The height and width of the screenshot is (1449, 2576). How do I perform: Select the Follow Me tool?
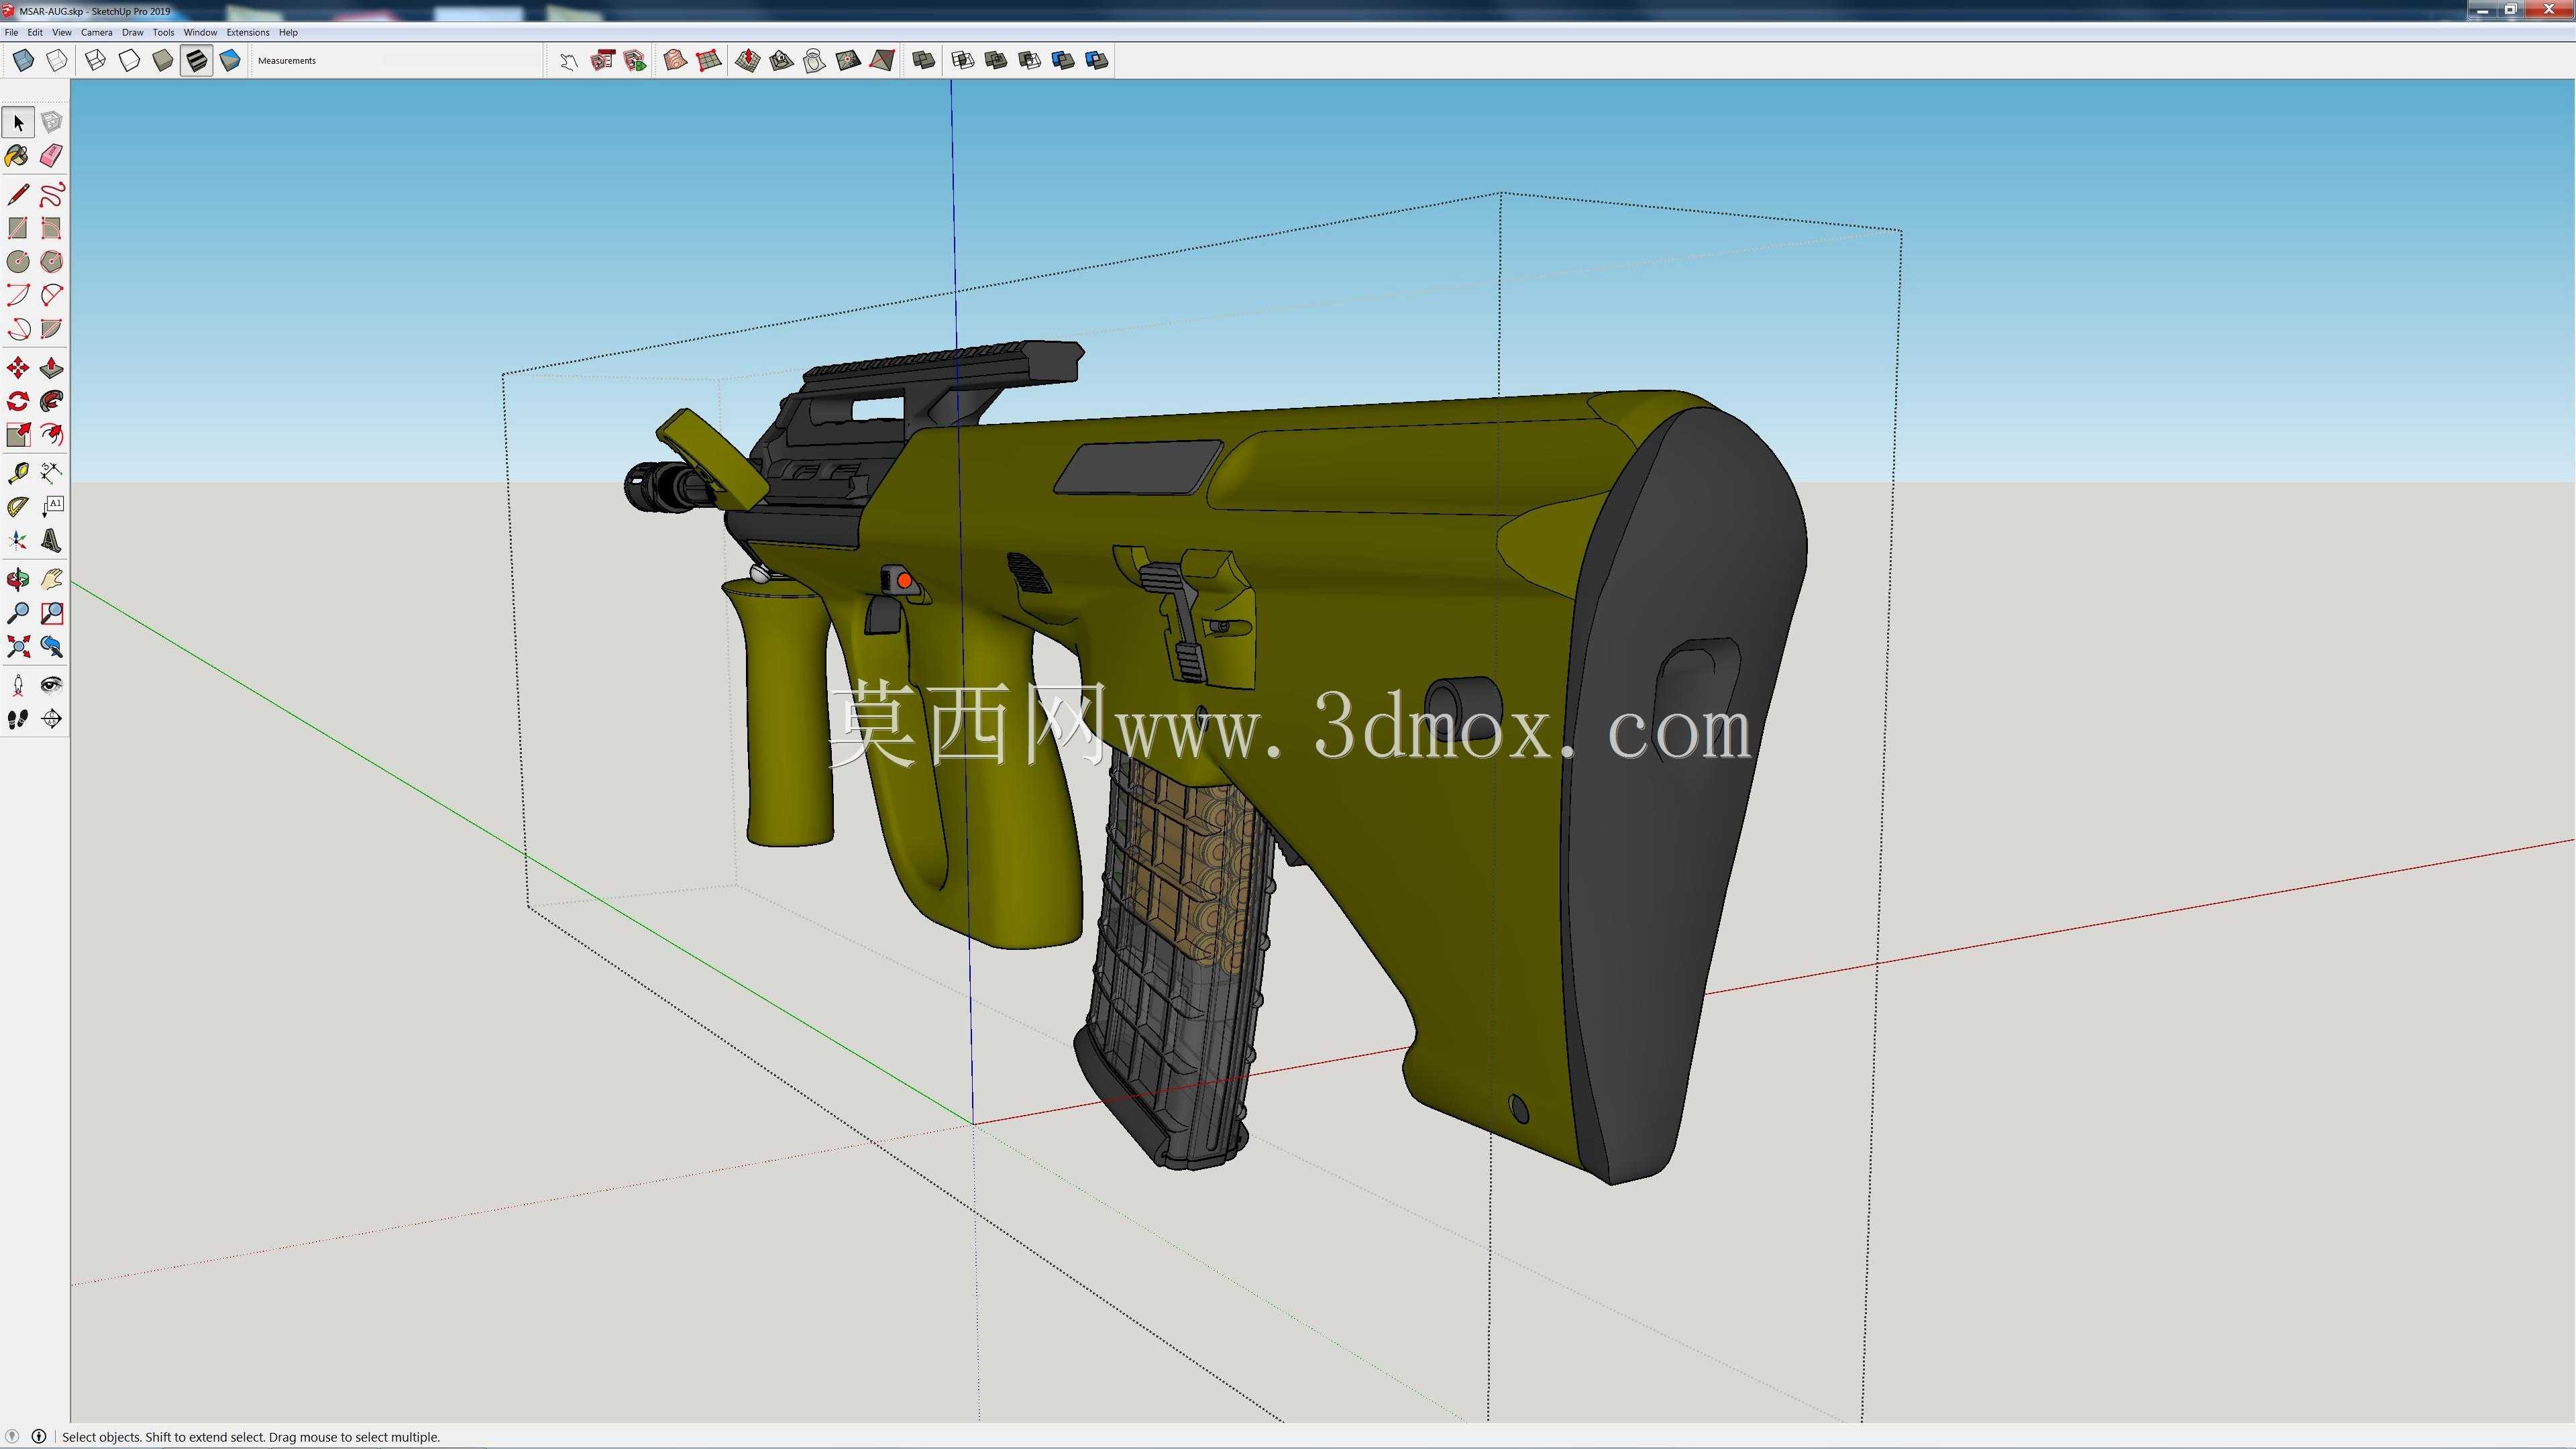[x=52, y=402]
